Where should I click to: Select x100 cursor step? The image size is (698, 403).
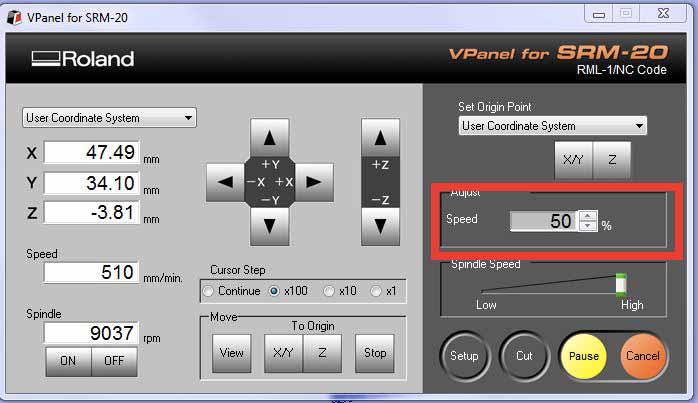(x=274, y=291)
